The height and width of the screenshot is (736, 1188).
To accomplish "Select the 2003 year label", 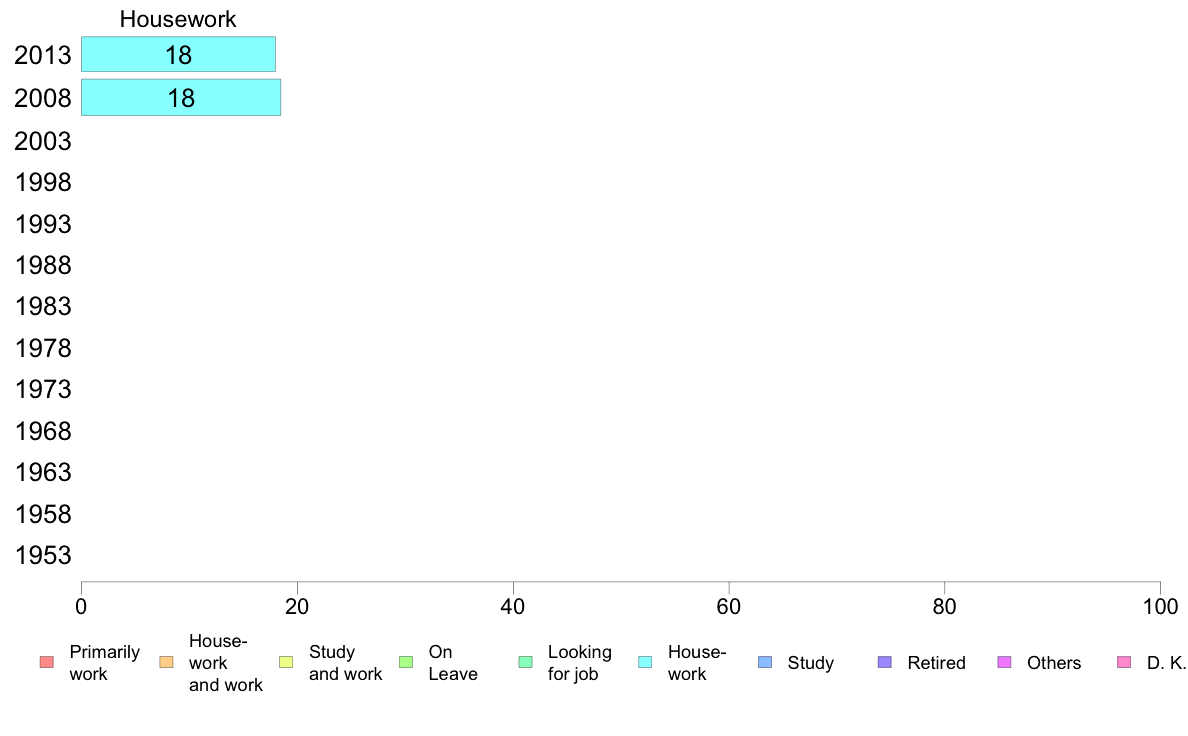I will click(43, 141).
